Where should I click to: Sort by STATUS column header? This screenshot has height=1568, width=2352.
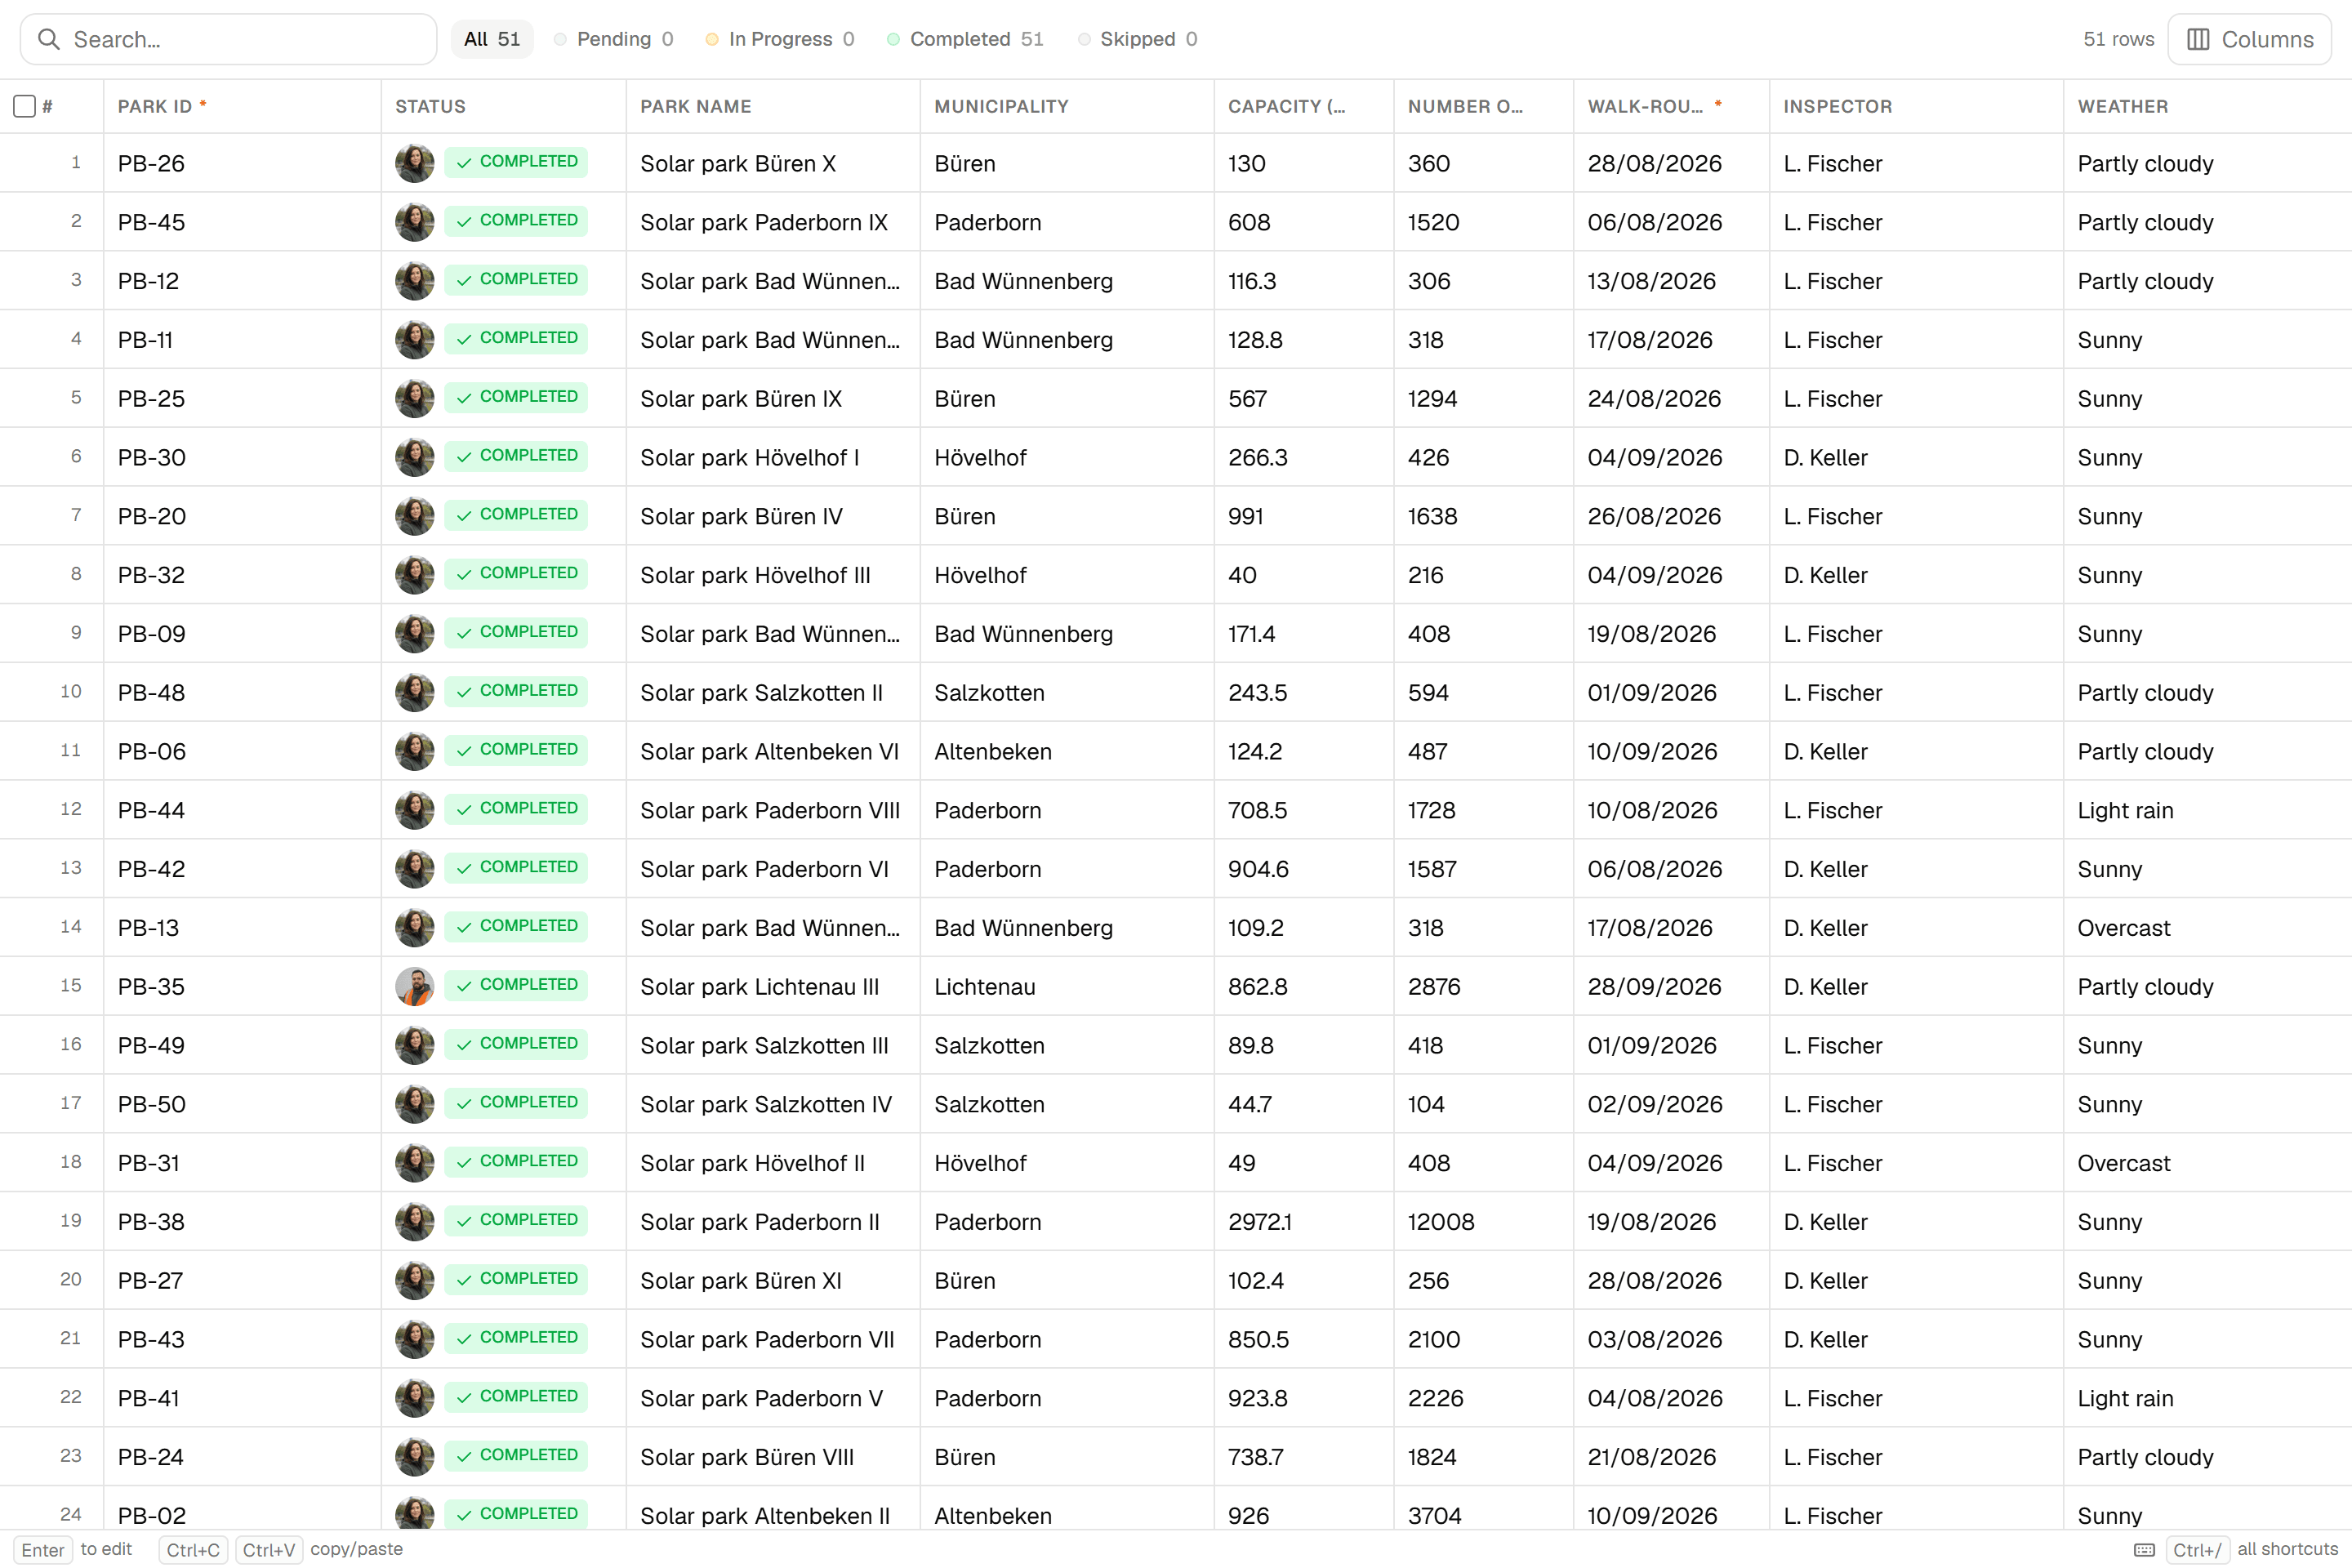[503, 106]
